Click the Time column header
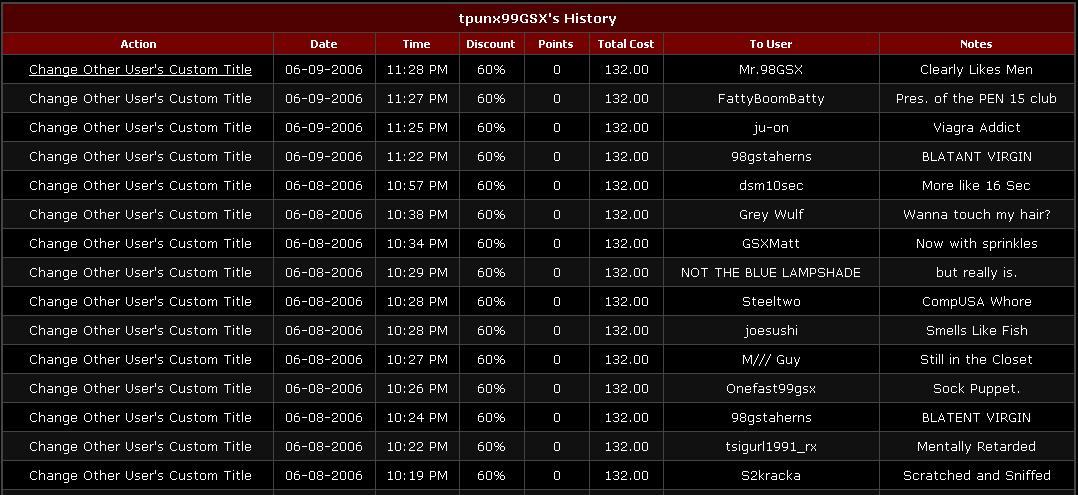This screenshot has height=495, width=1078. tap(416, 44)
